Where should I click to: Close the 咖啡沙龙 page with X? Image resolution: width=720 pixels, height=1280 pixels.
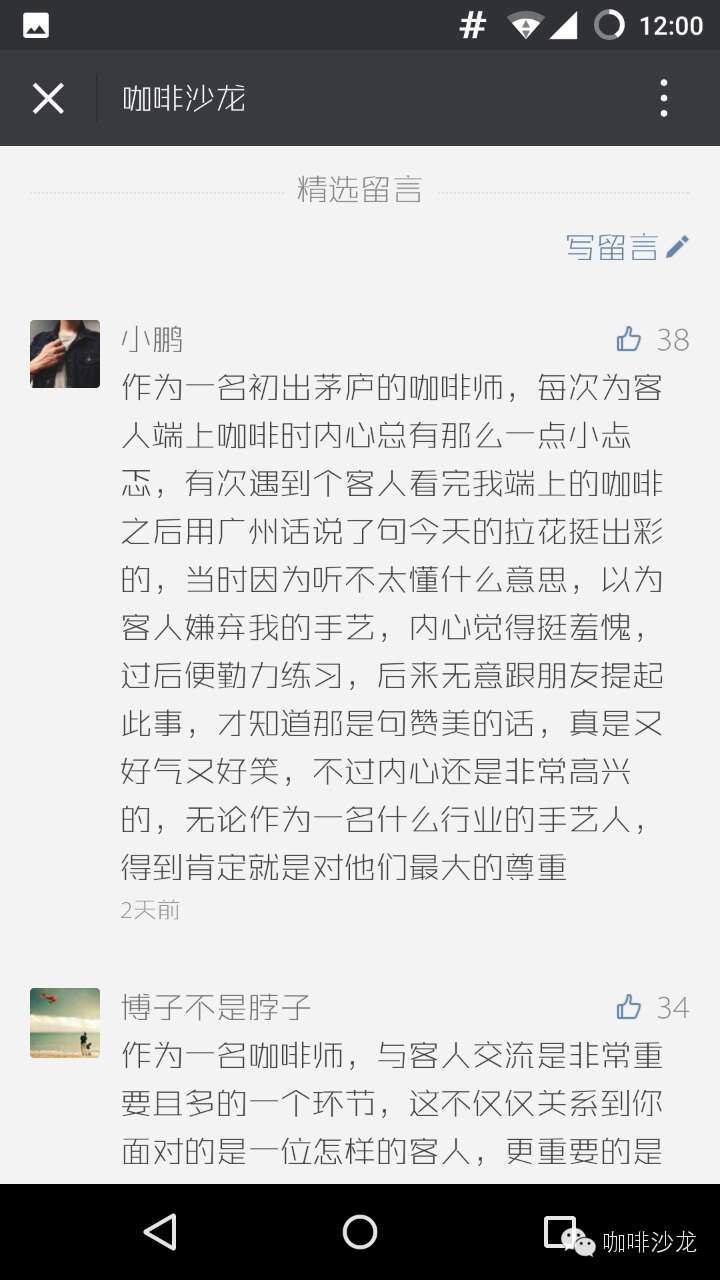pyautogui.click(x=48, y=98)
